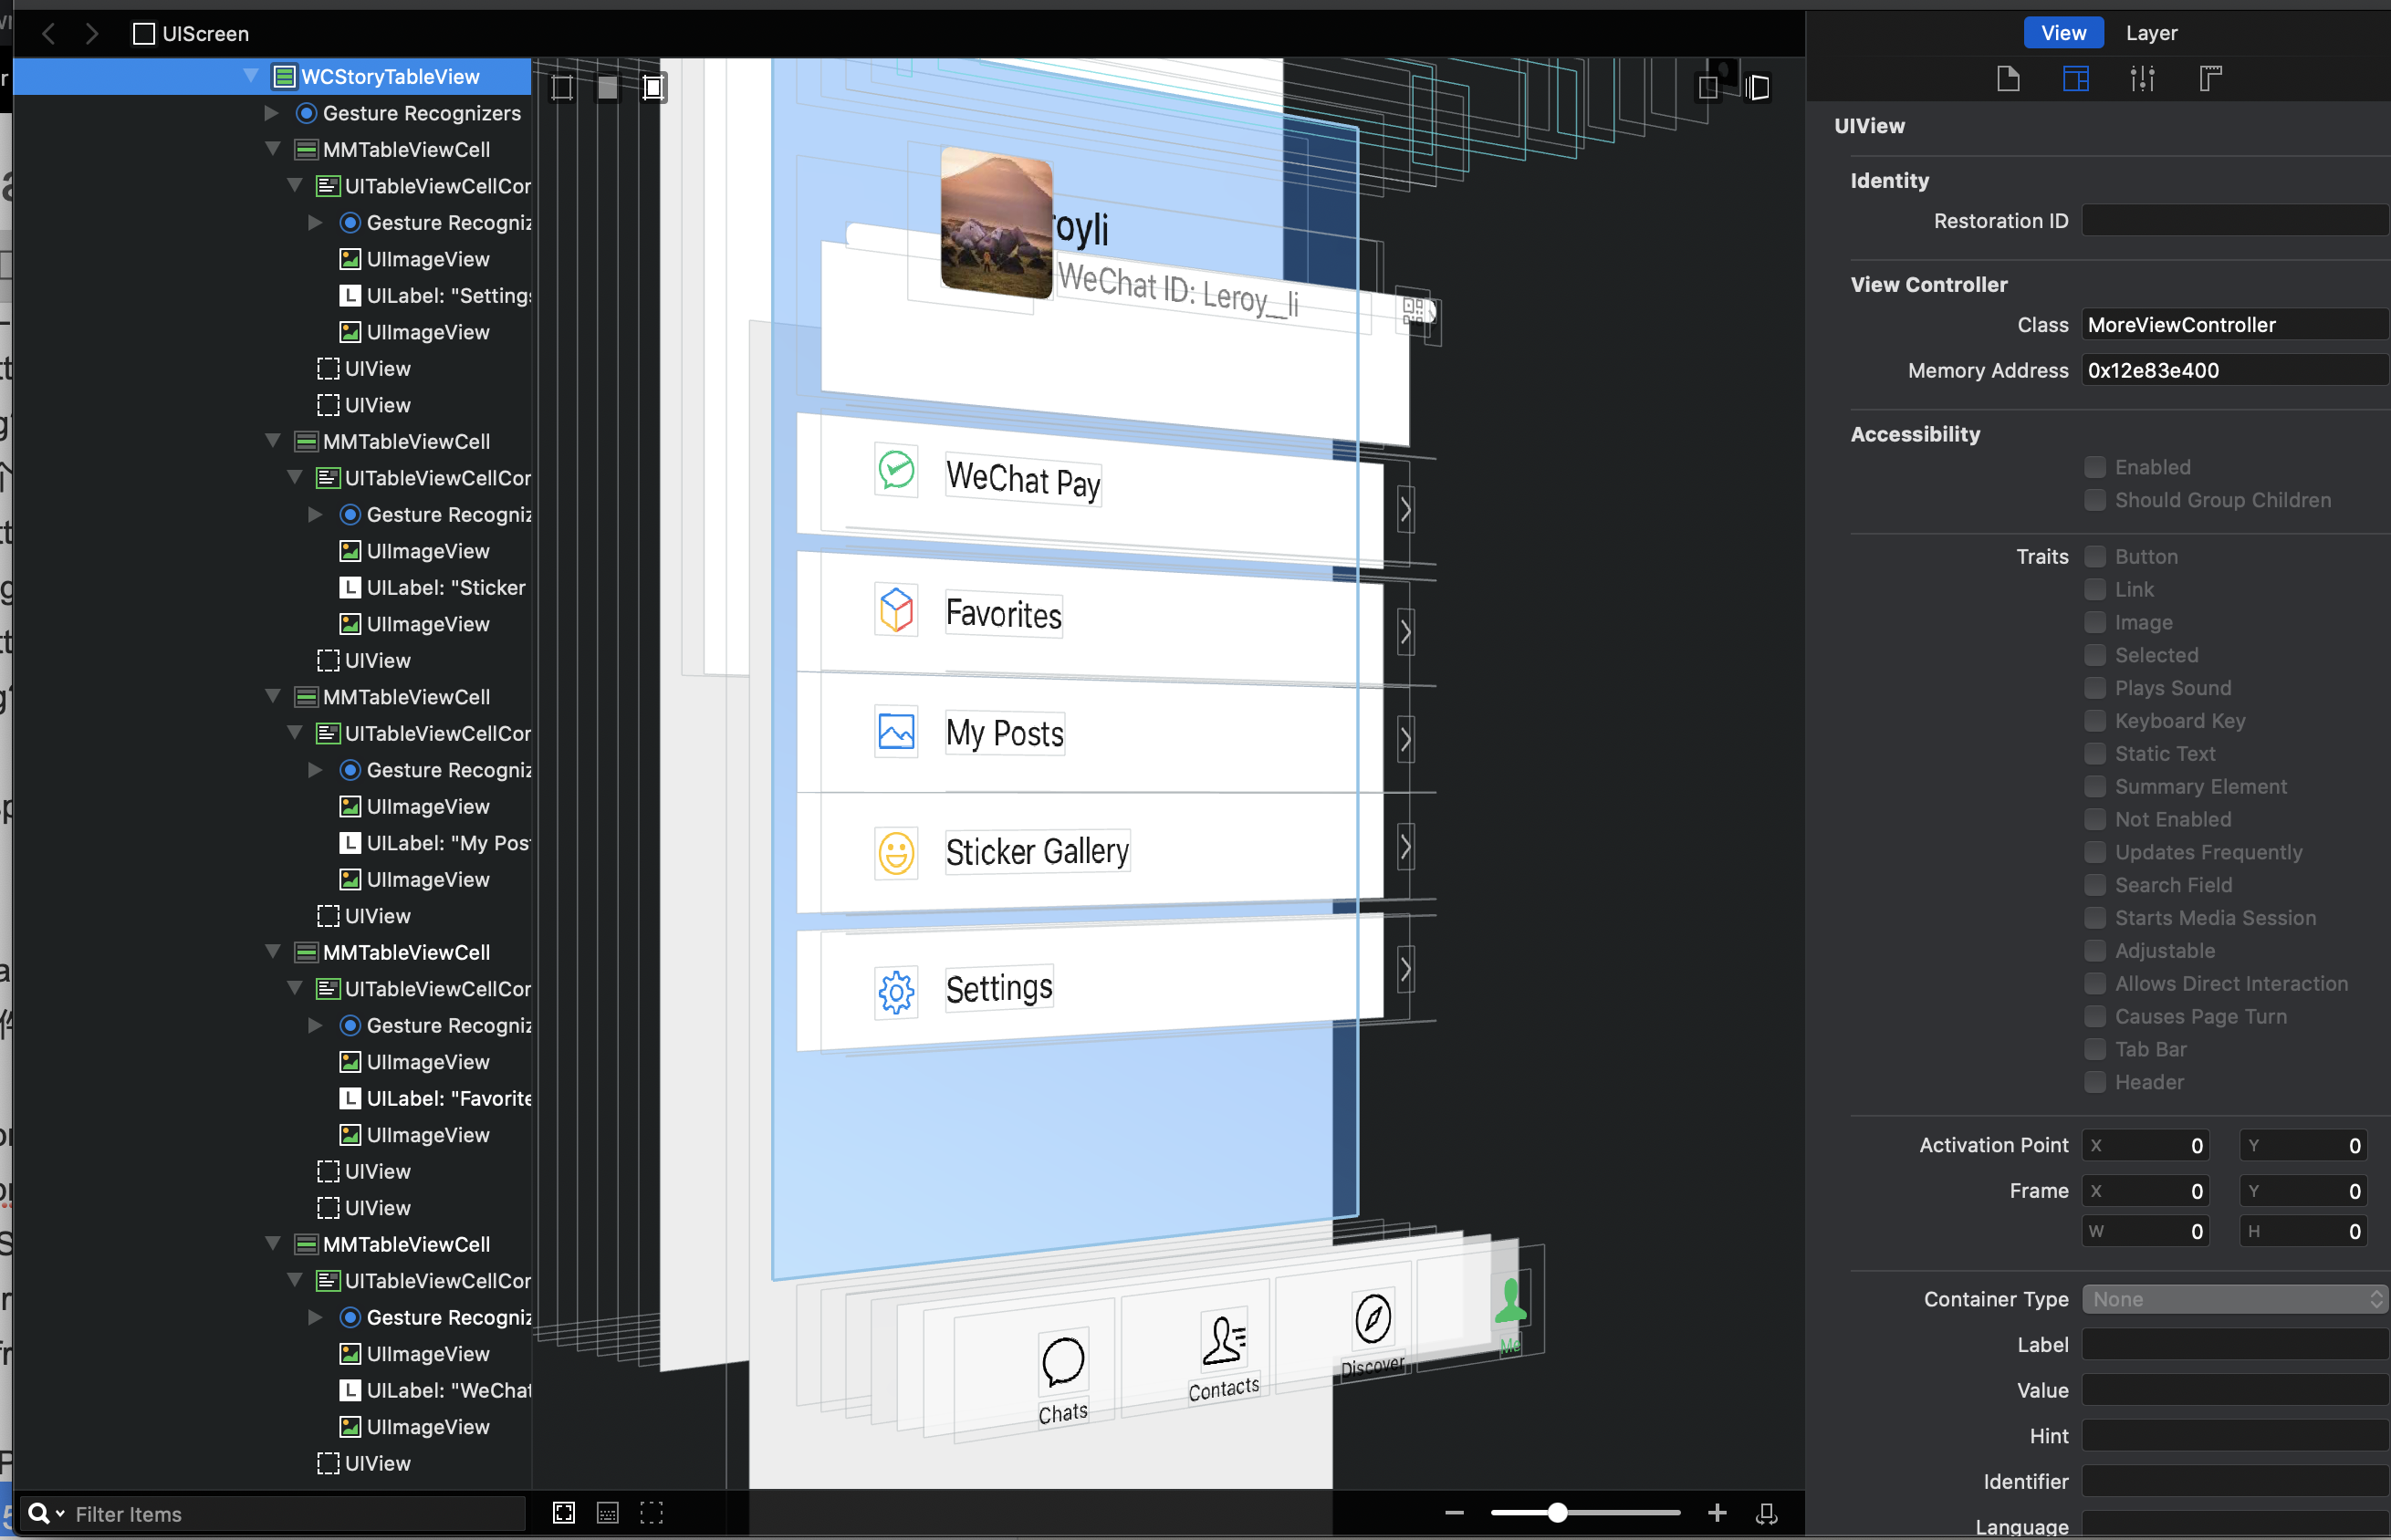Switch to the View inspector tab
This screenshot has height=1540, width=2391.
tap(2063, 33)
